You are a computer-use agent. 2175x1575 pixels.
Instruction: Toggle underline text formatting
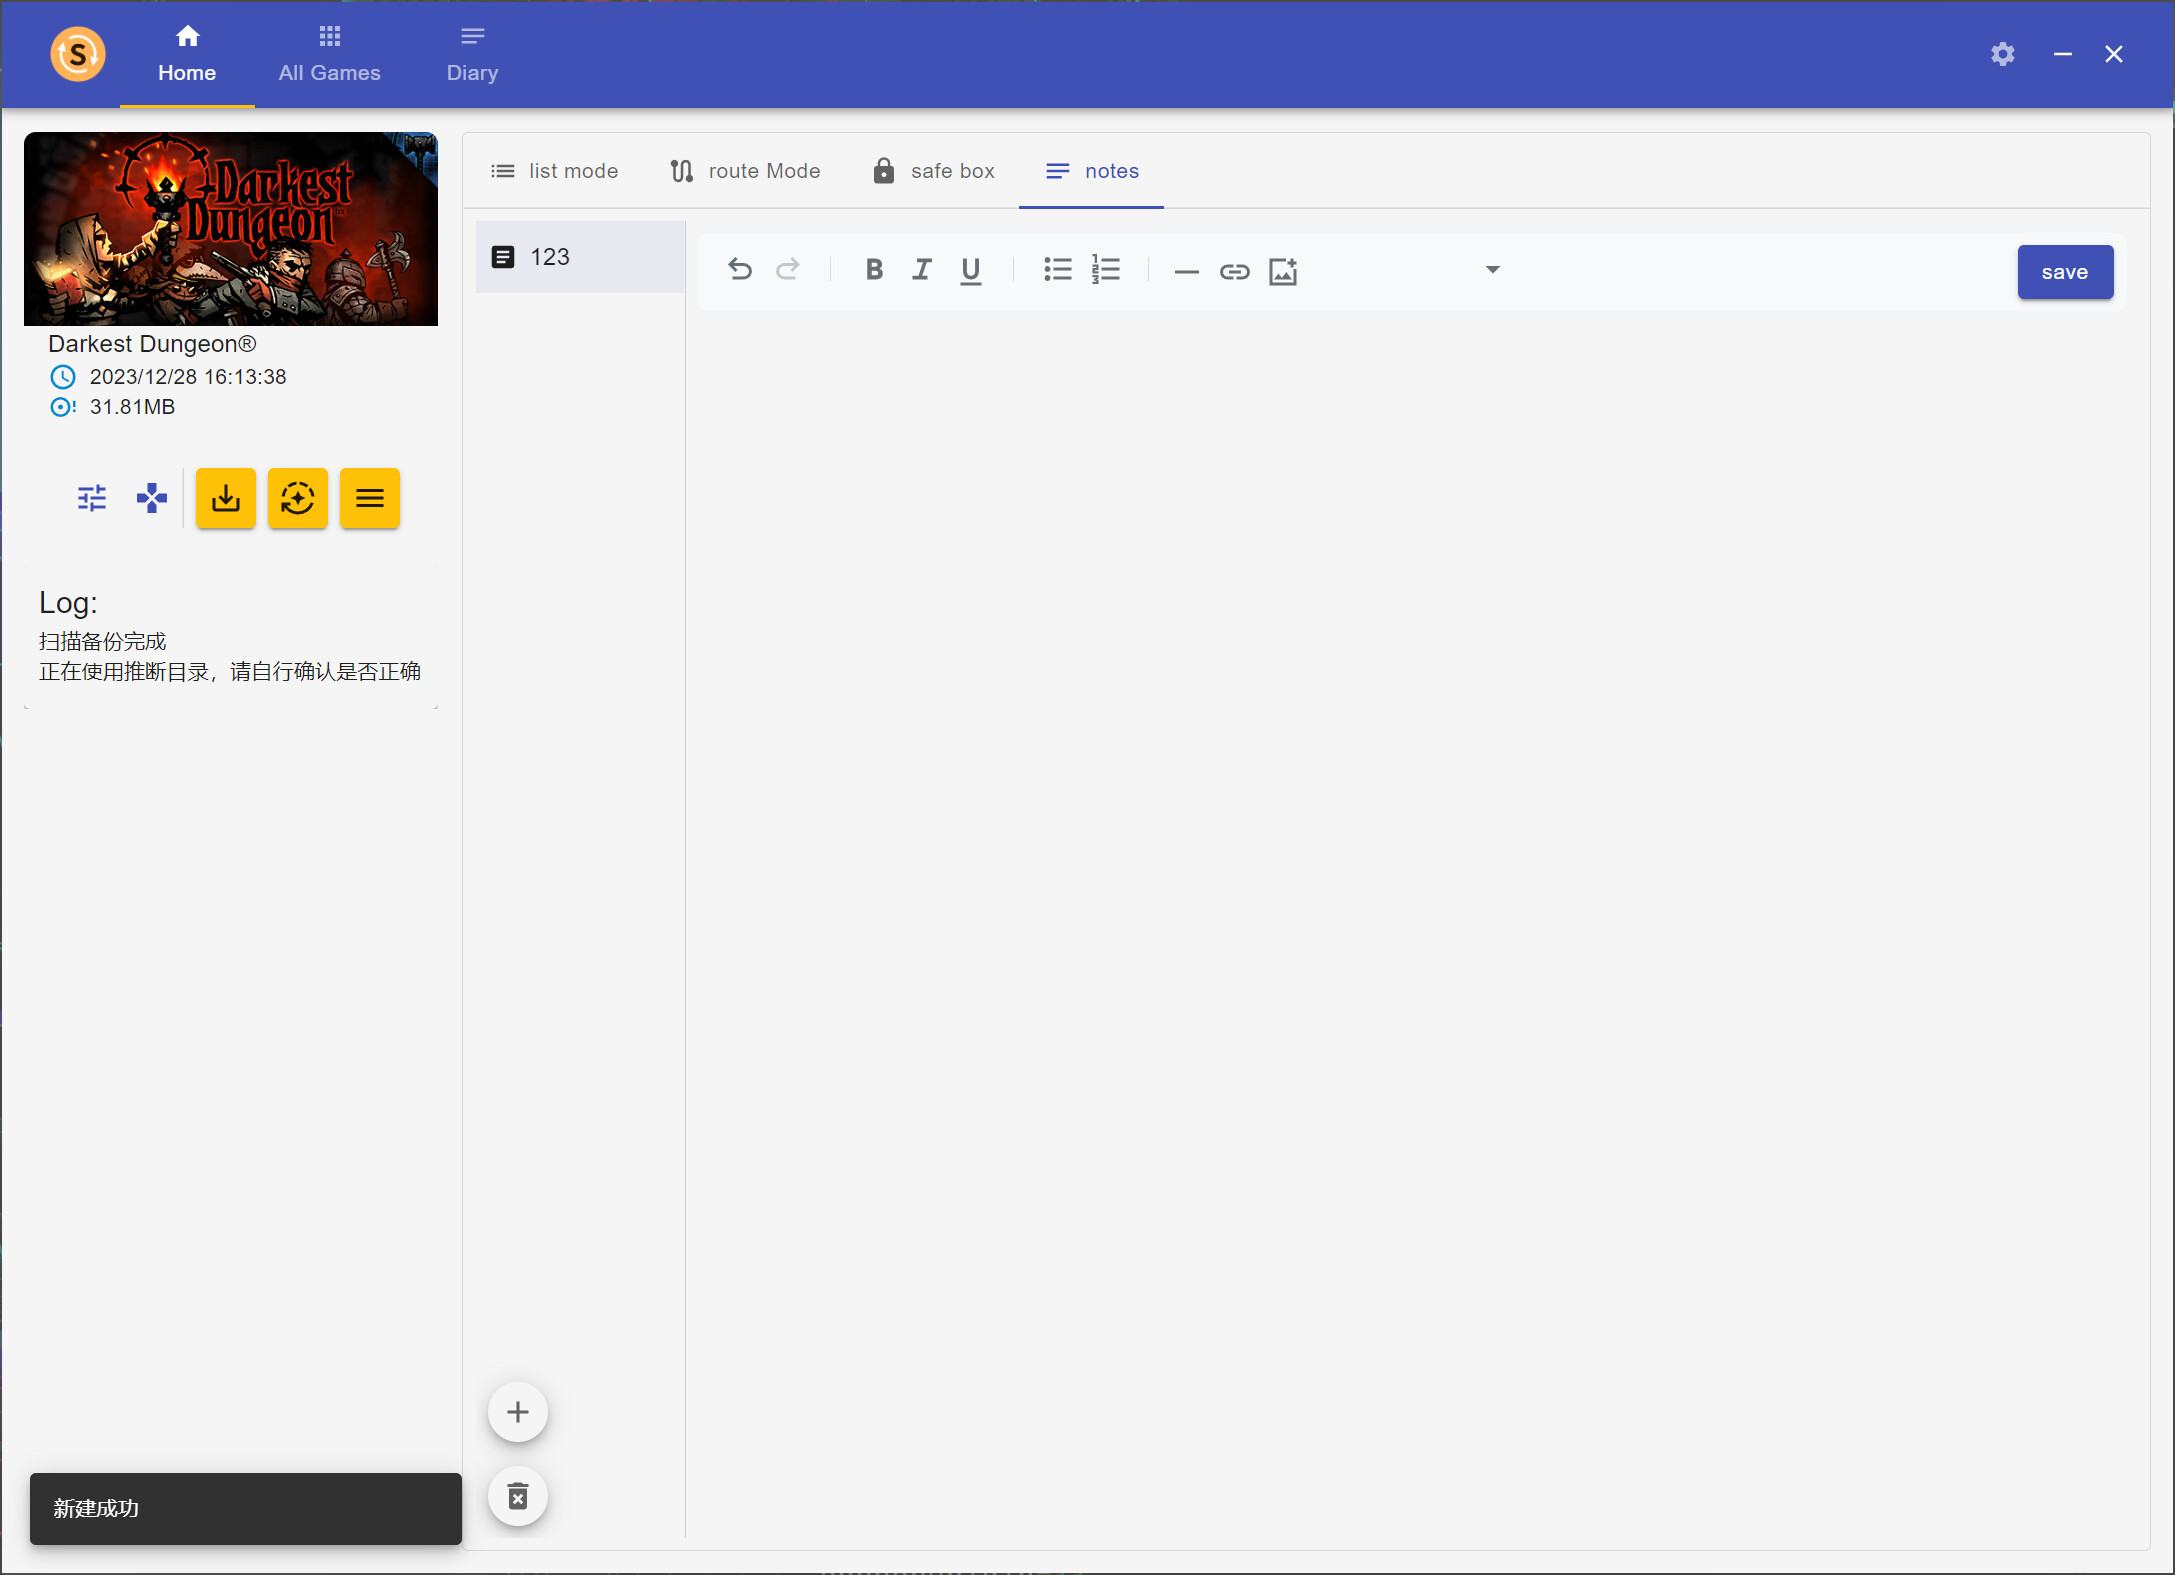(x=970, y=269)
